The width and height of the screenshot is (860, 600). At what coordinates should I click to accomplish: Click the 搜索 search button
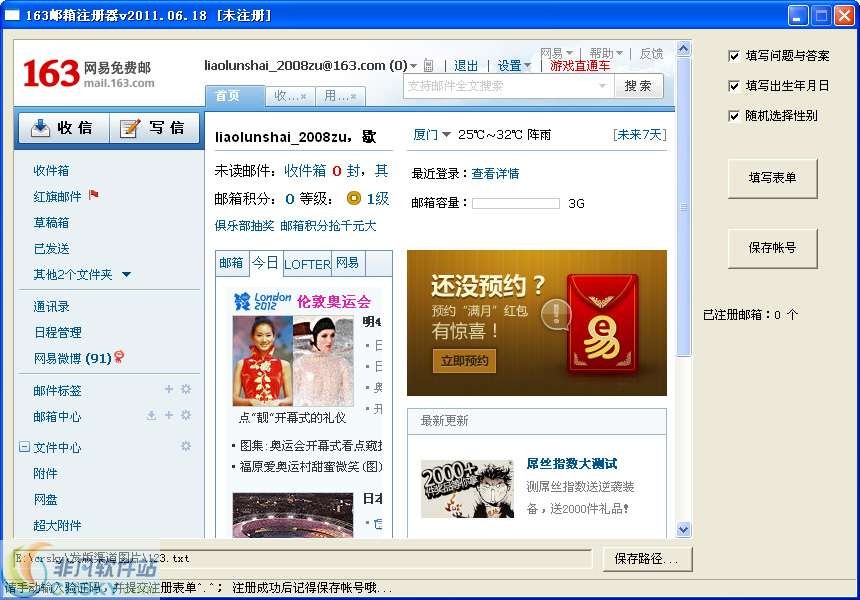pyautogui.click(x=638, y=86)
